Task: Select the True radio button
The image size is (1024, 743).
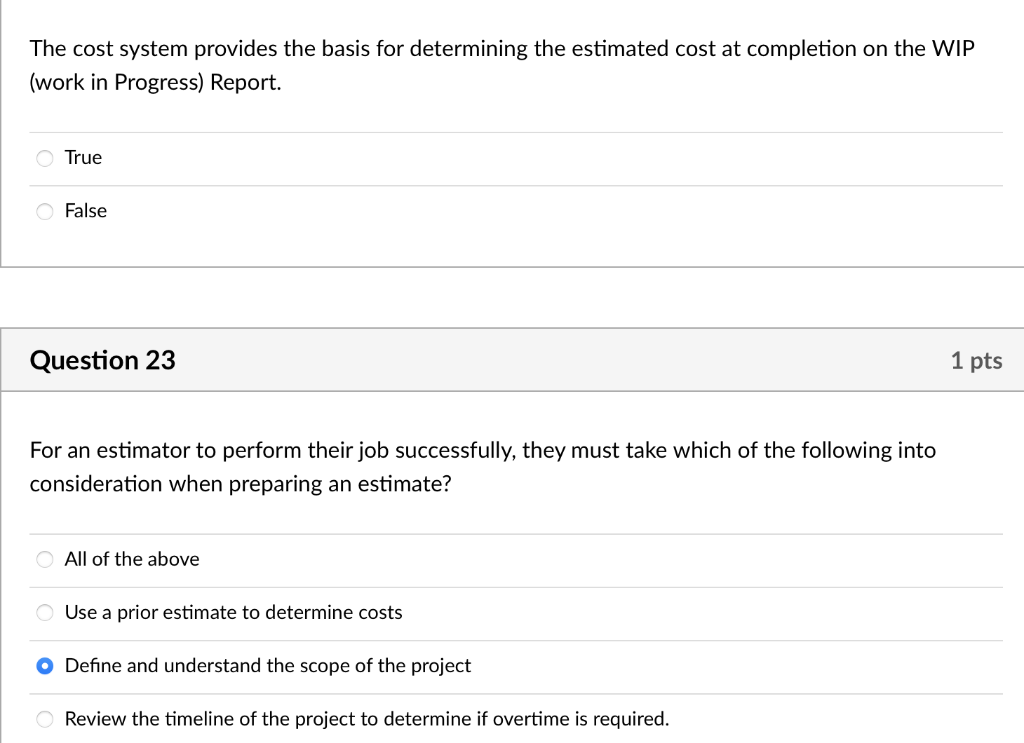Action: pos(44,157)
